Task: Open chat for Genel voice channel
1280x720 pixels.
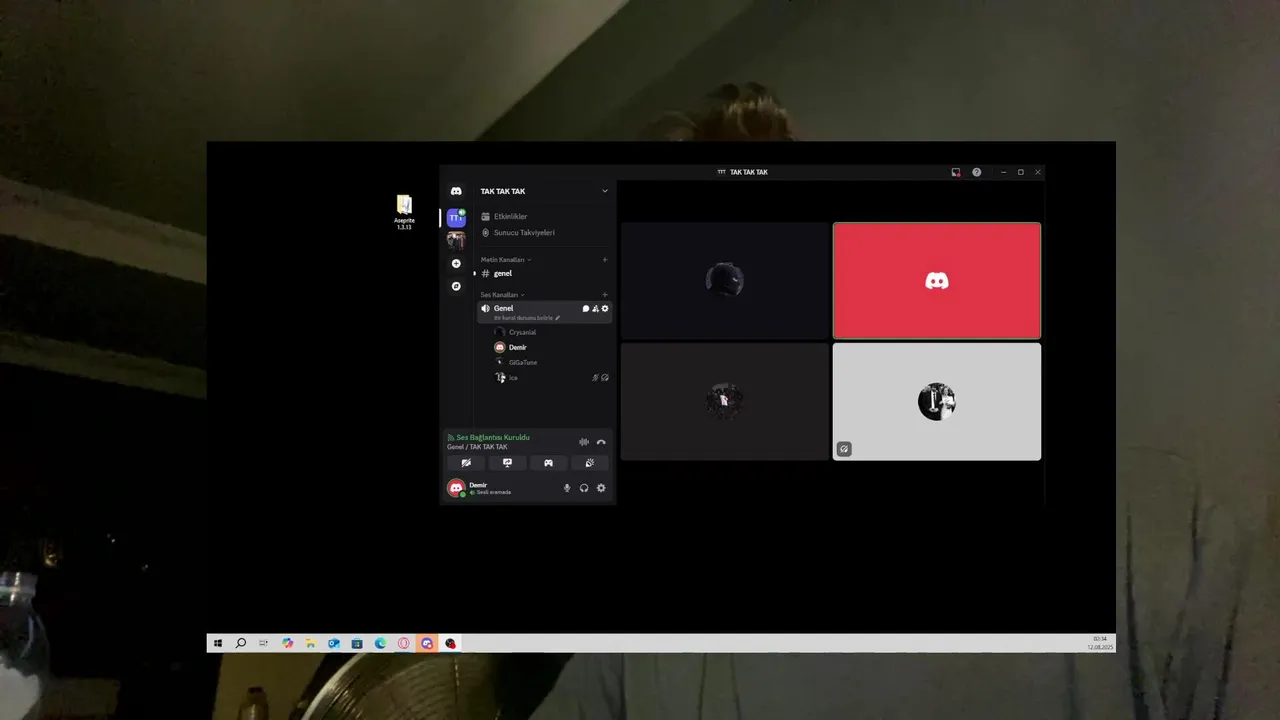Action: click(586, 309)
